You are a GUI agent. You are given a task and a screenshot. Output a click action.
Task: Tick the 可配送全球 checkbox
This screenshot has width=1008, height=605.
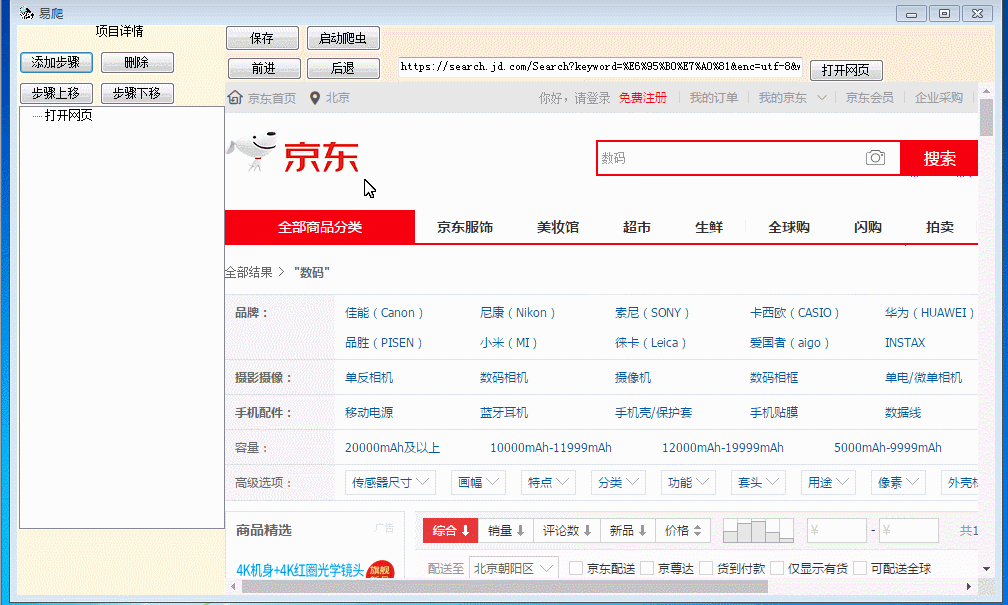860,568
